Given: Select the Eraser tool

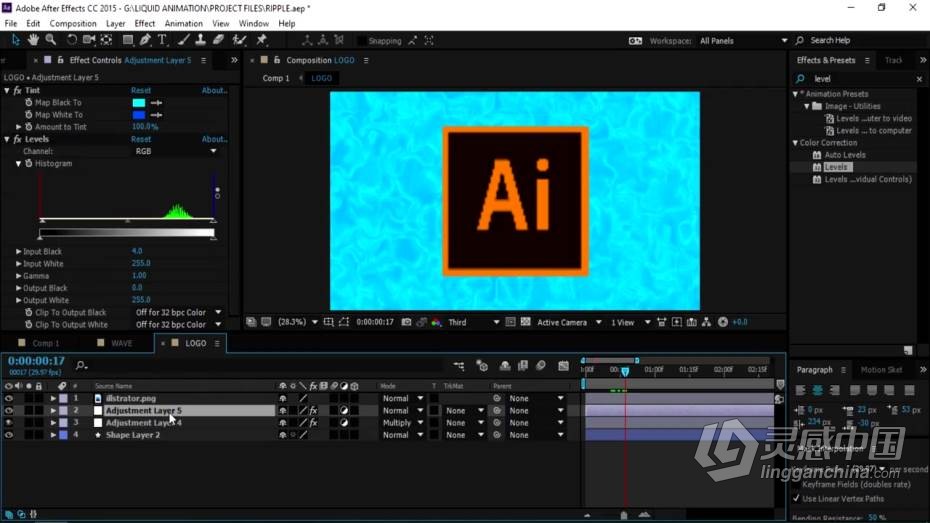Looking at the screenshot, I should [x=218, y=40].
